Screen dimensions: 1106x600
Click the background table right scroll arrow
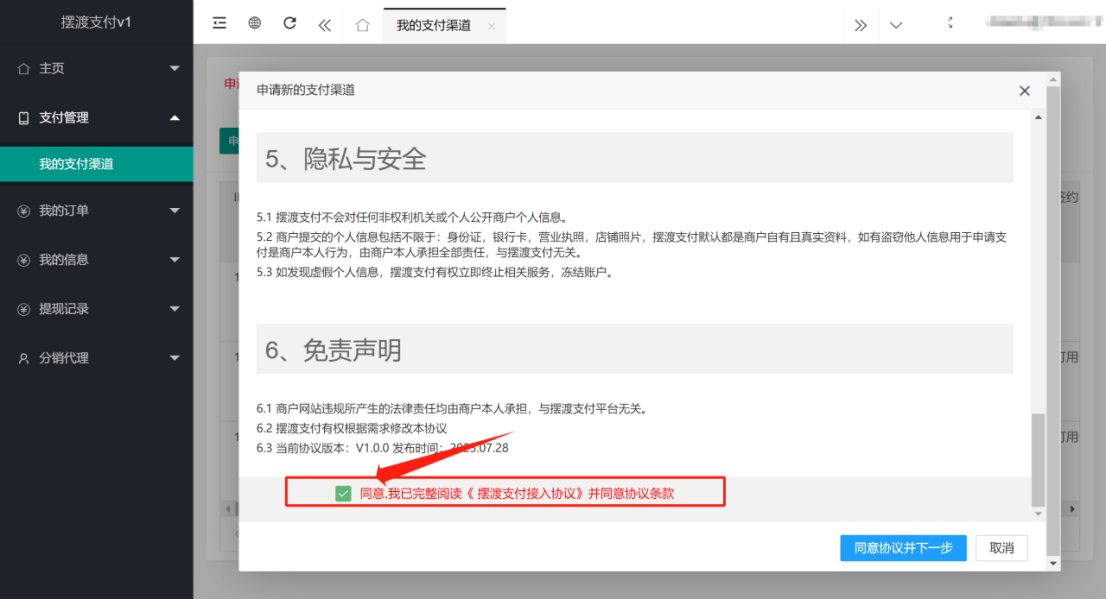tap(1072, 509)
